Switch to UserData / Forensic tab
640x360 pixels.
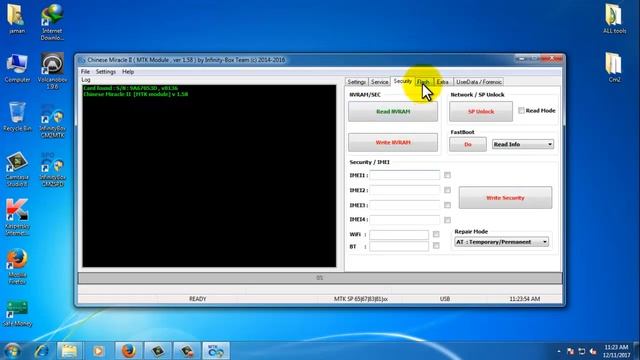(x=478, y=82)
